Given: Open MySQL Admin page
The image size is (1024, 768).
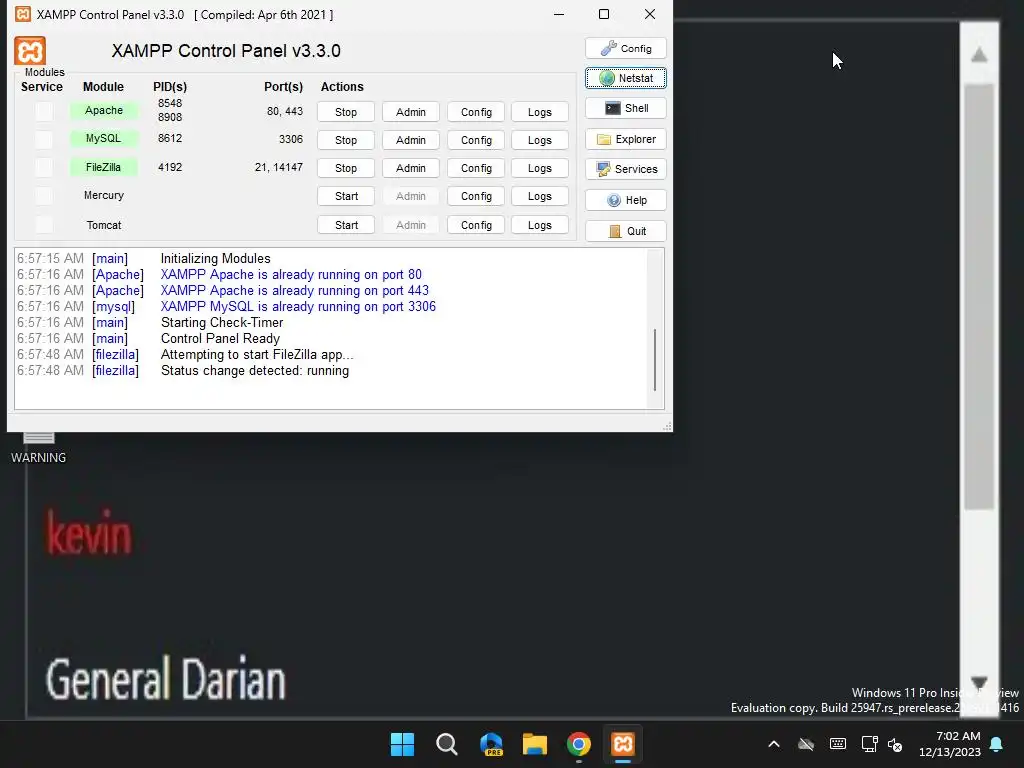Looking at the screenshot, I should click(x=411, y=140).
